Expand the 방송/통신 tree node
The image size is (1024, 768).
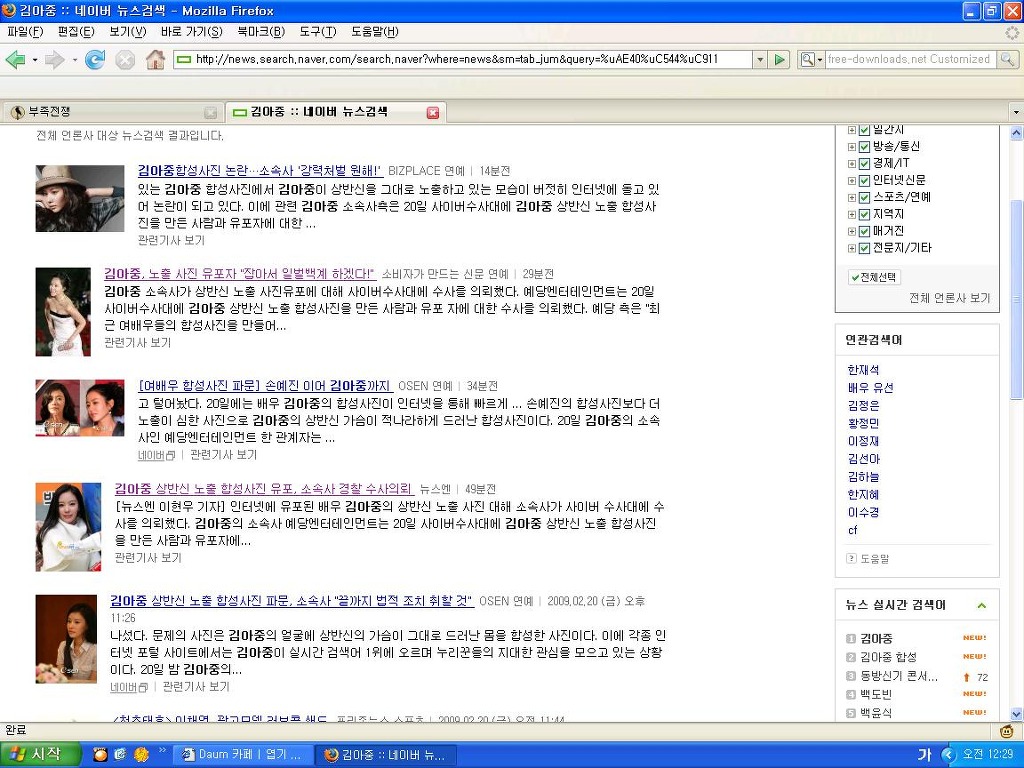tap(852, 147)
